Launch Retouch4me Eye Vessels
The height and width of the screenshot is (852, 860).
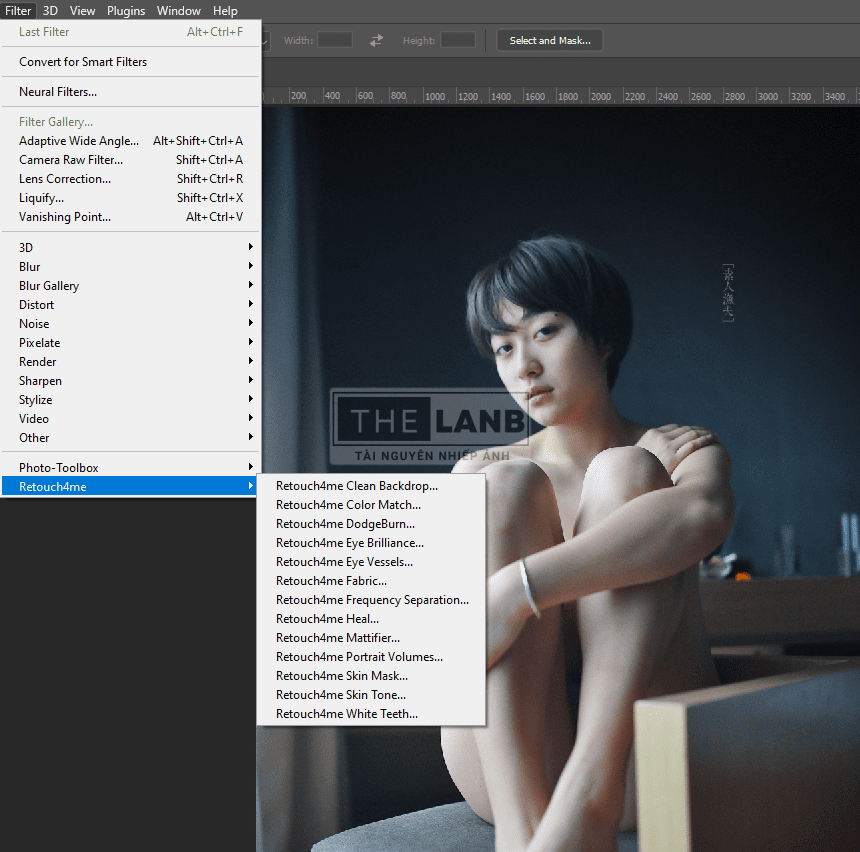click(x=371, y=562)
